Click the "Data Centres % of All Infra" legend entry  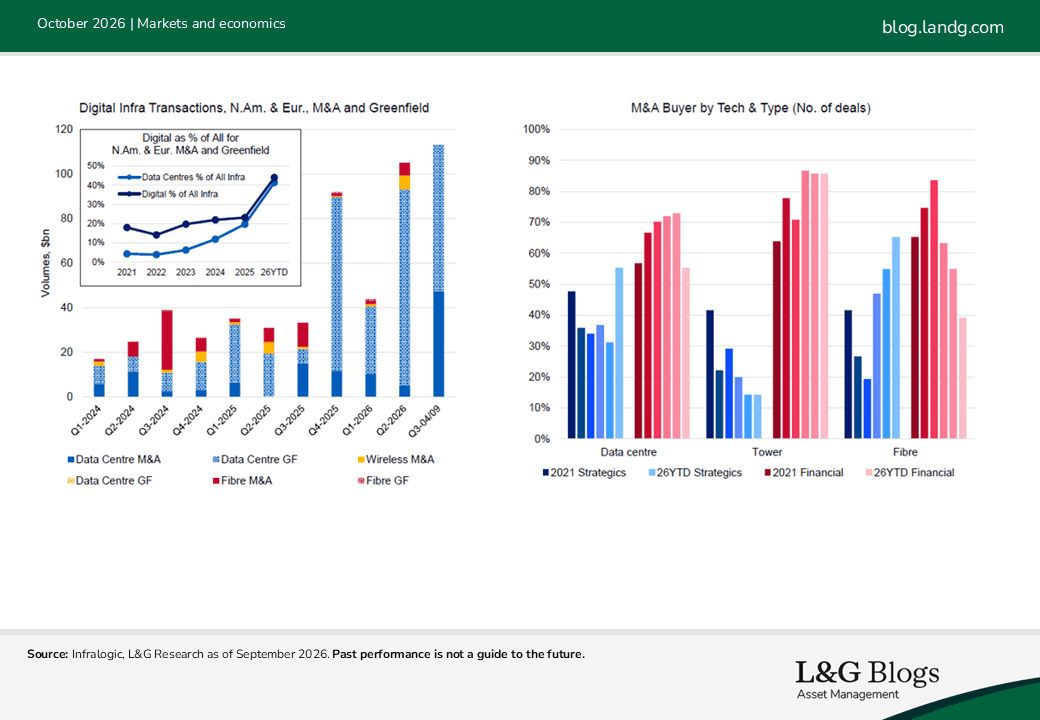[181, 177]
